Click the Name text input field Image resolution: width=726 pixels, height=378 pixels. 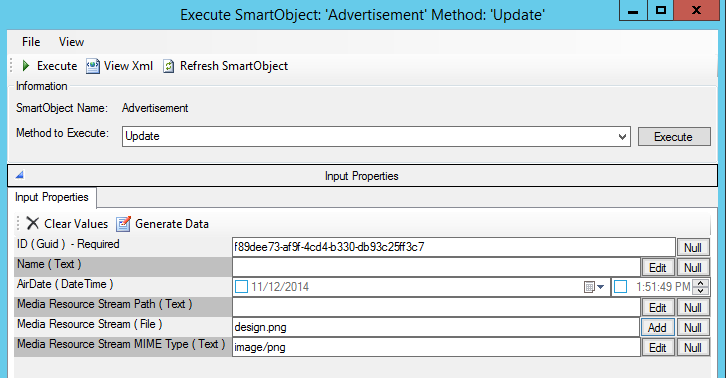(436, 267)
